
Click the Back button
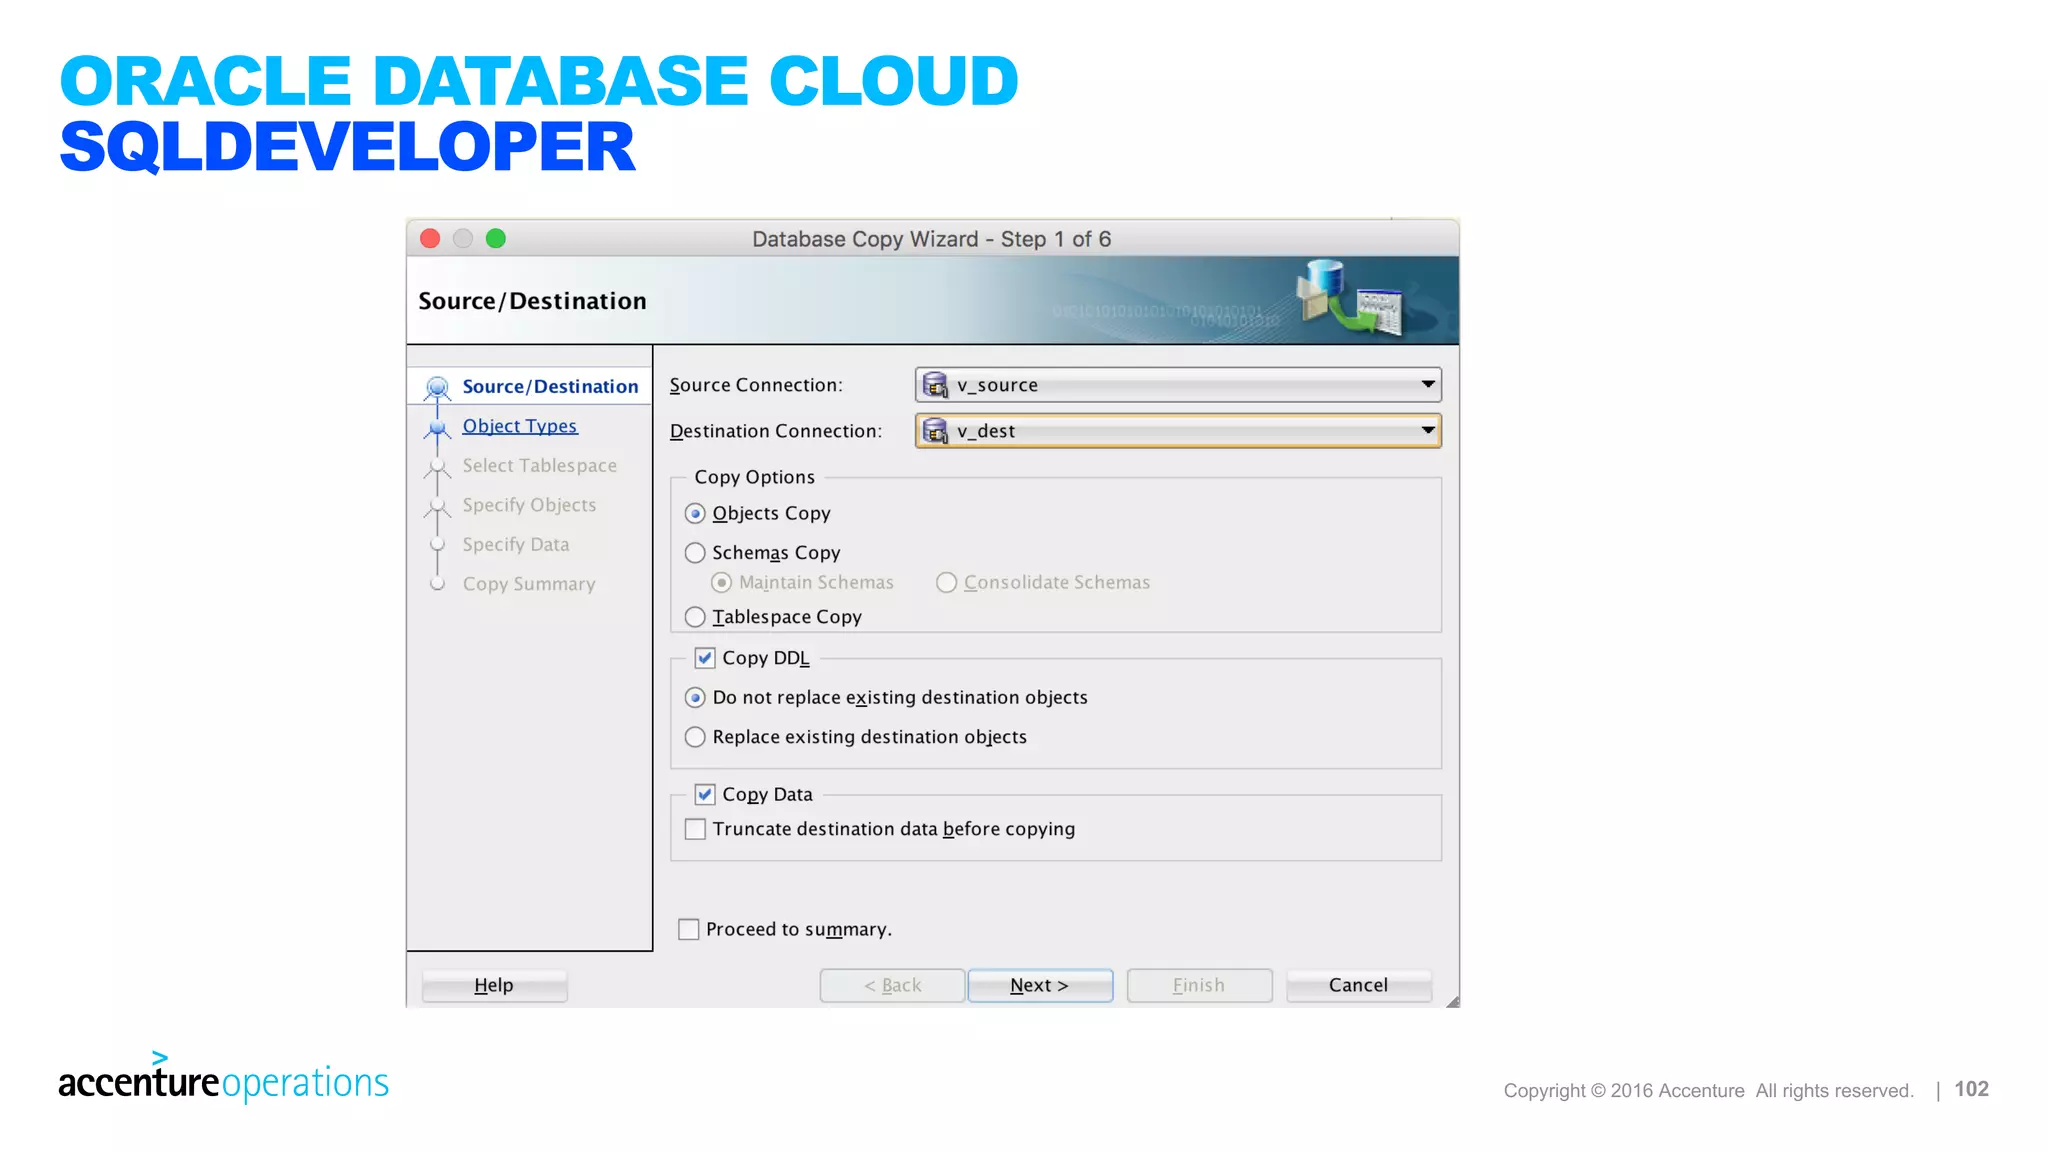(x=892, y=985)
